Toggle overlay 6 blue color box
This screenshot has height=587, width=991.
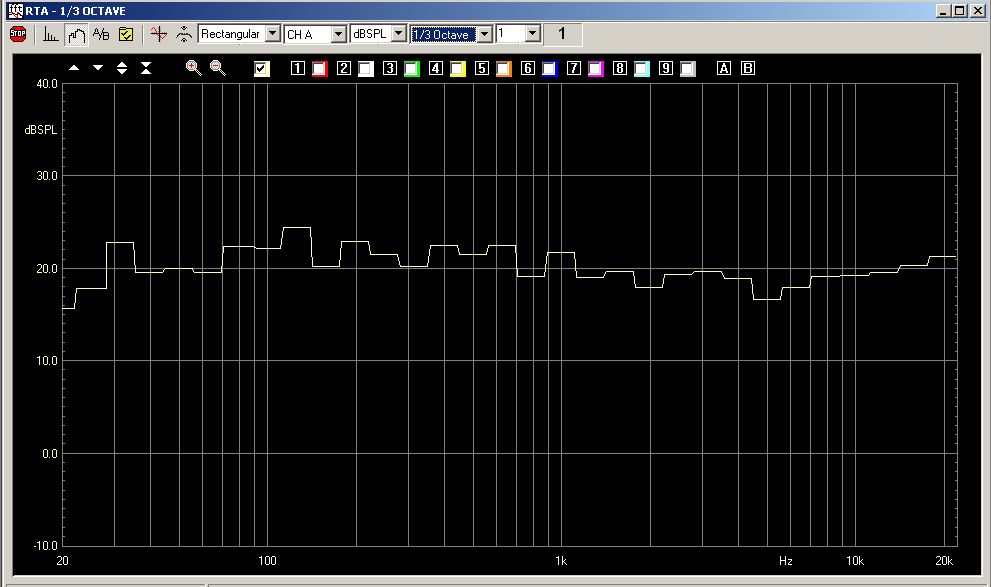[549, 69]
